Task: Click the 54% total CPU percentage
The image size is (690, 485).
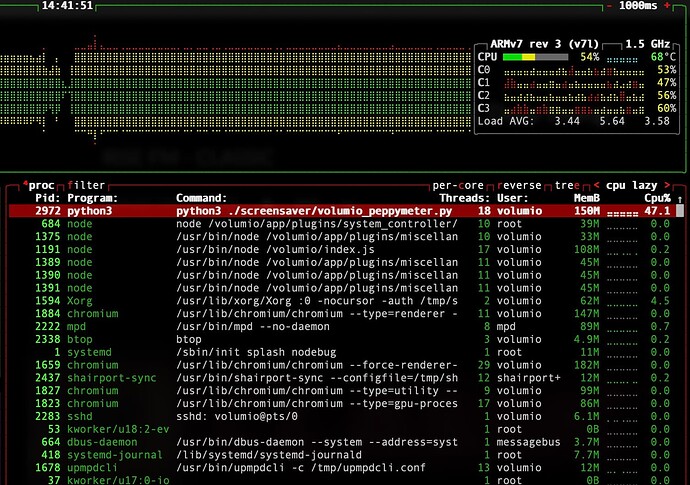Action: point(590,57)
